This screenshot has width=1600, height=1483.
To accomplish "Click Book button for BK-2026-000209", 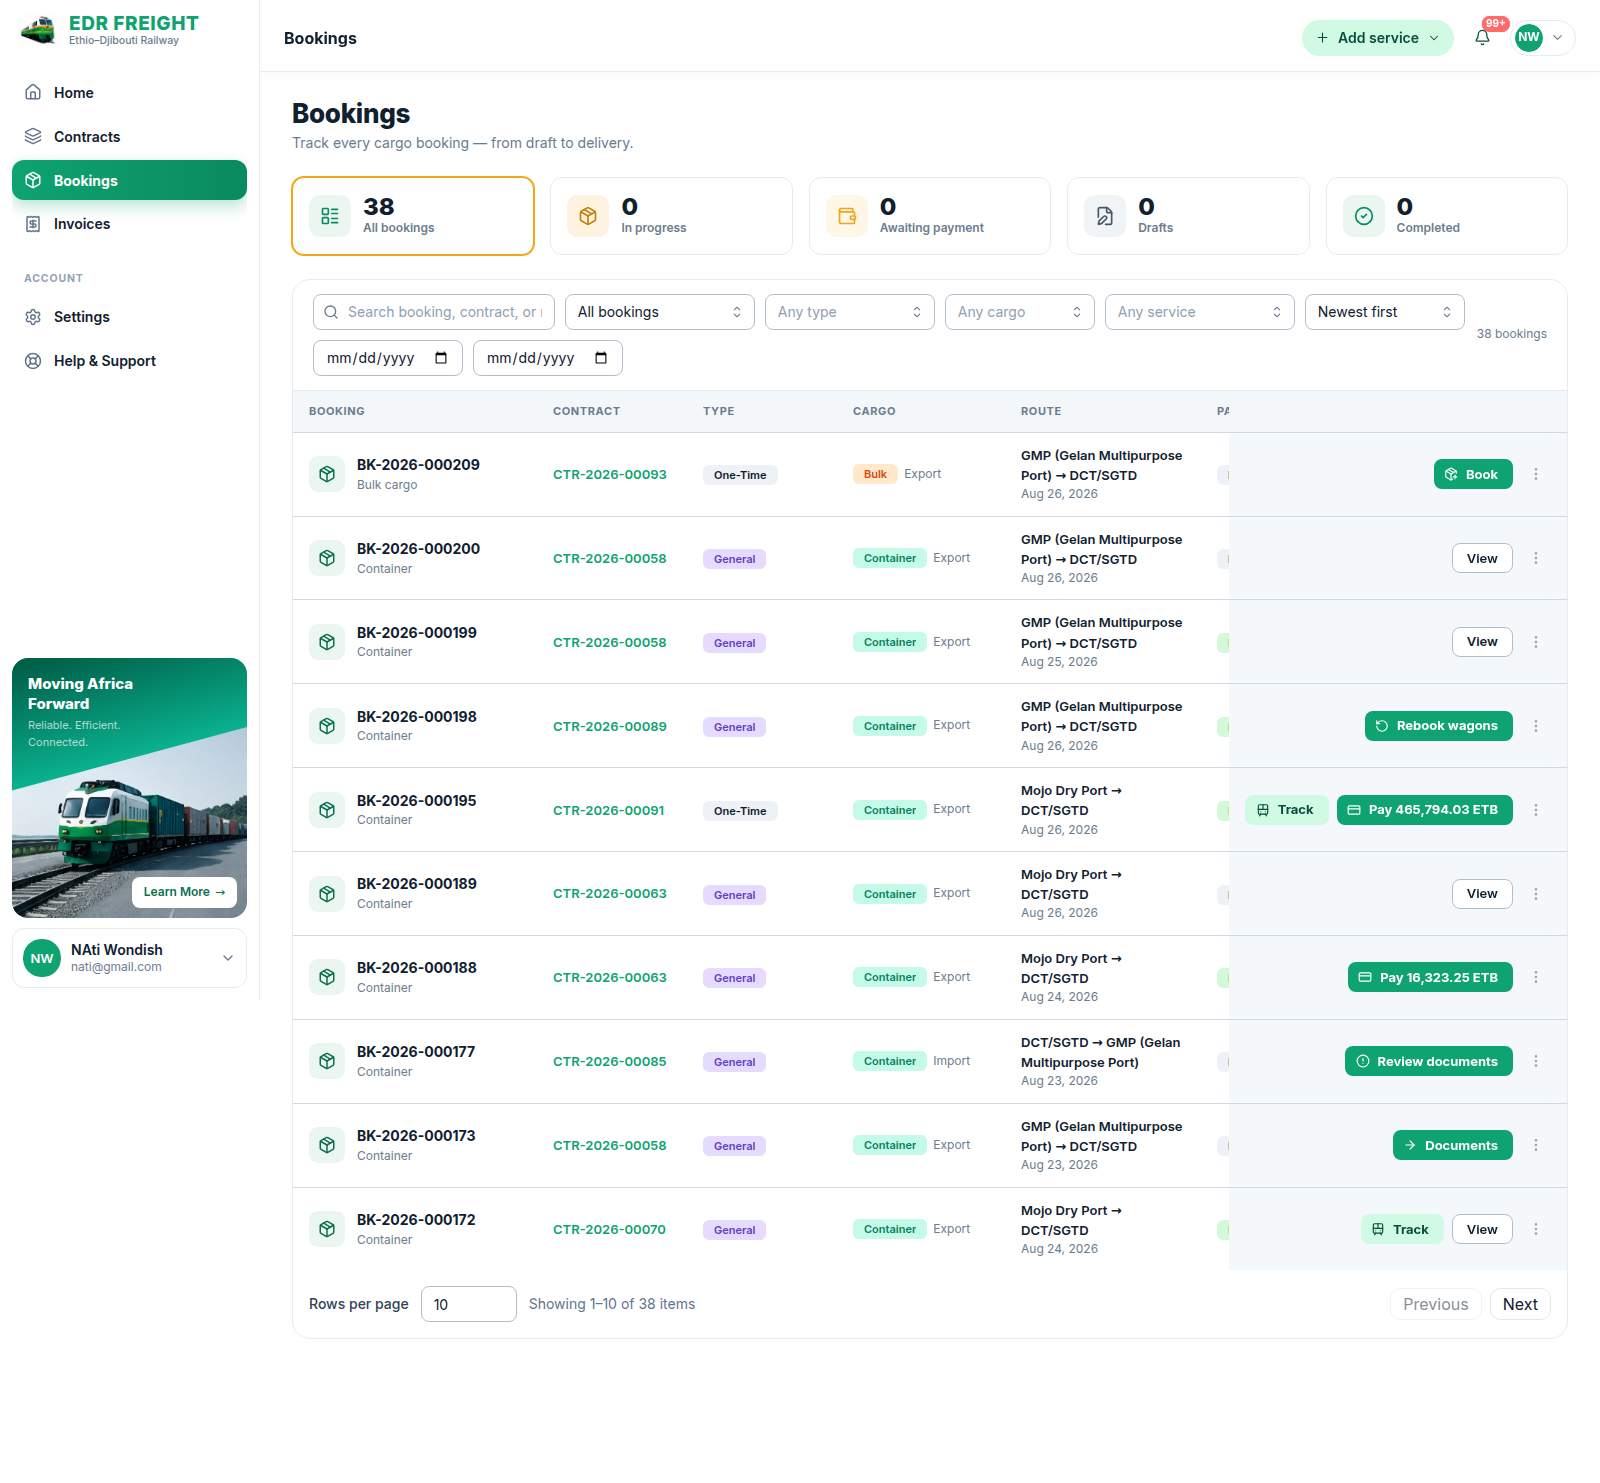I will pos(1473,475).
